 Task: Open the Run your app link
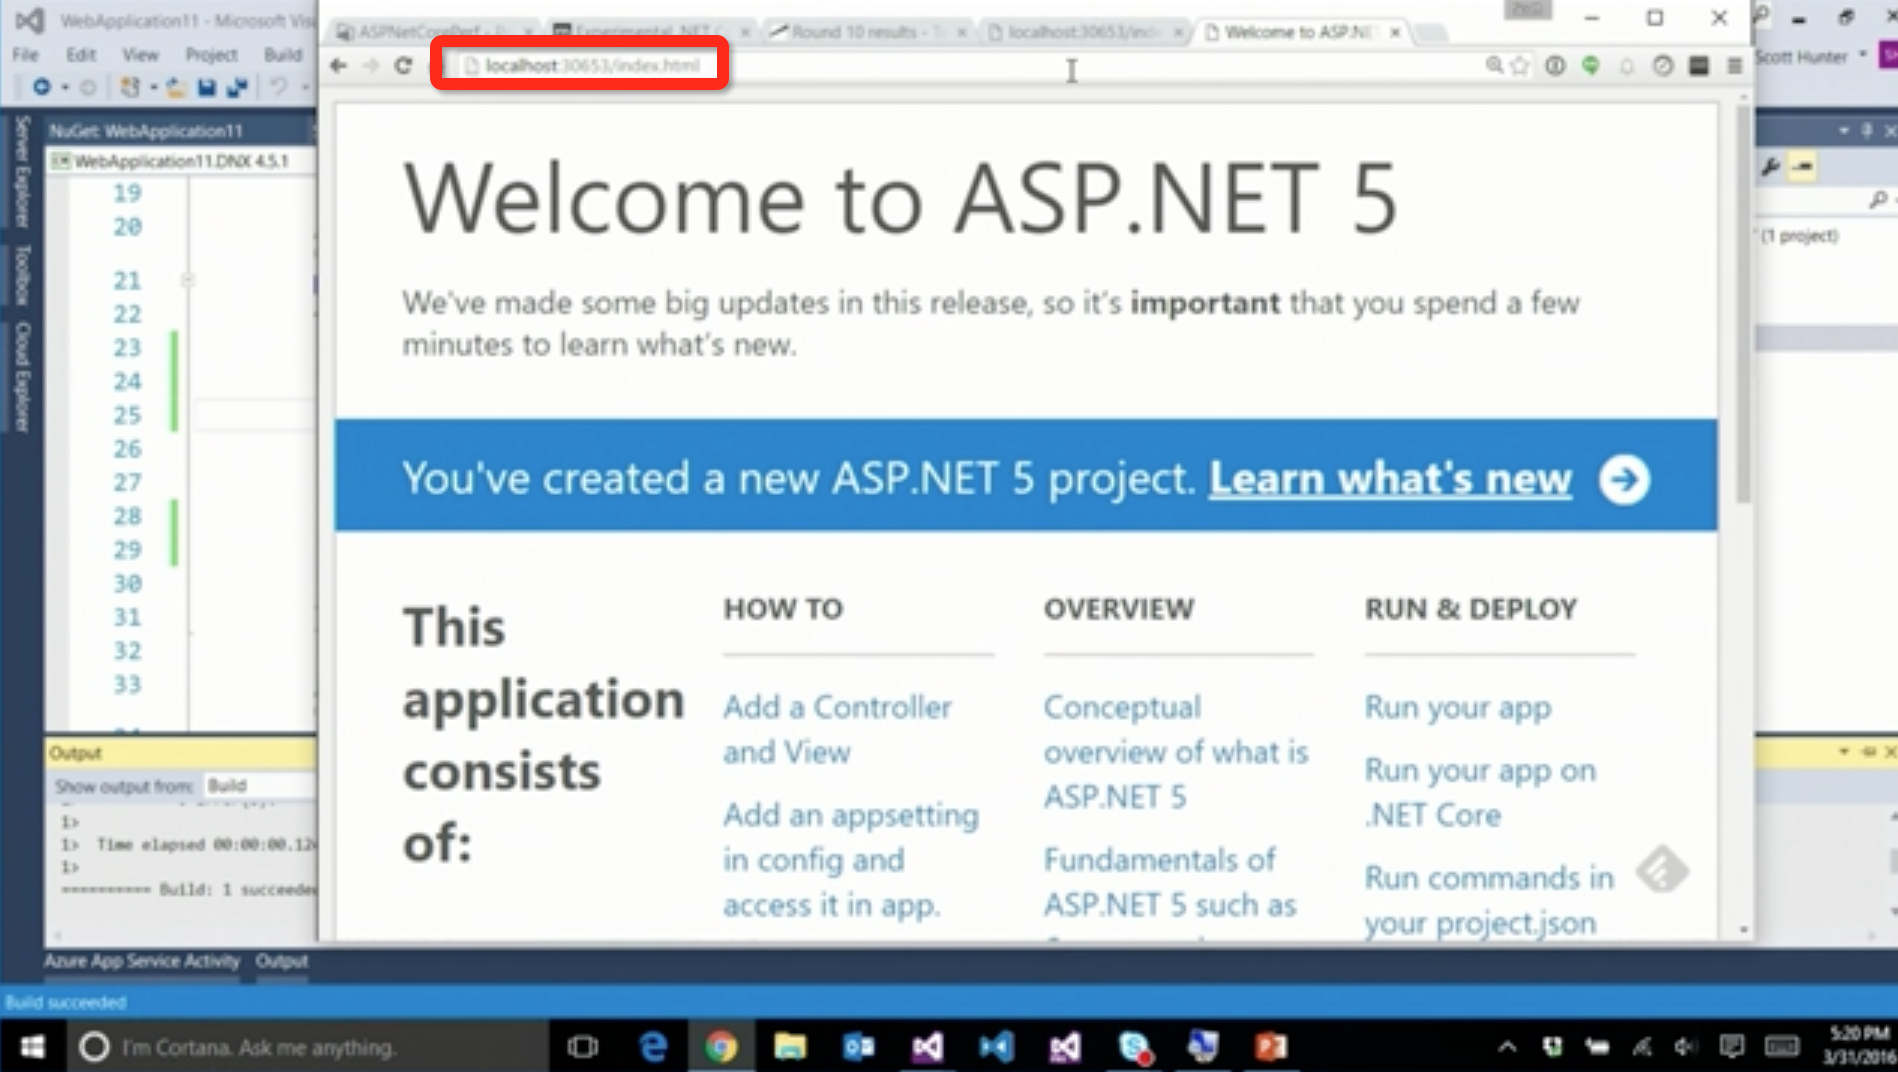point(1458,707)
